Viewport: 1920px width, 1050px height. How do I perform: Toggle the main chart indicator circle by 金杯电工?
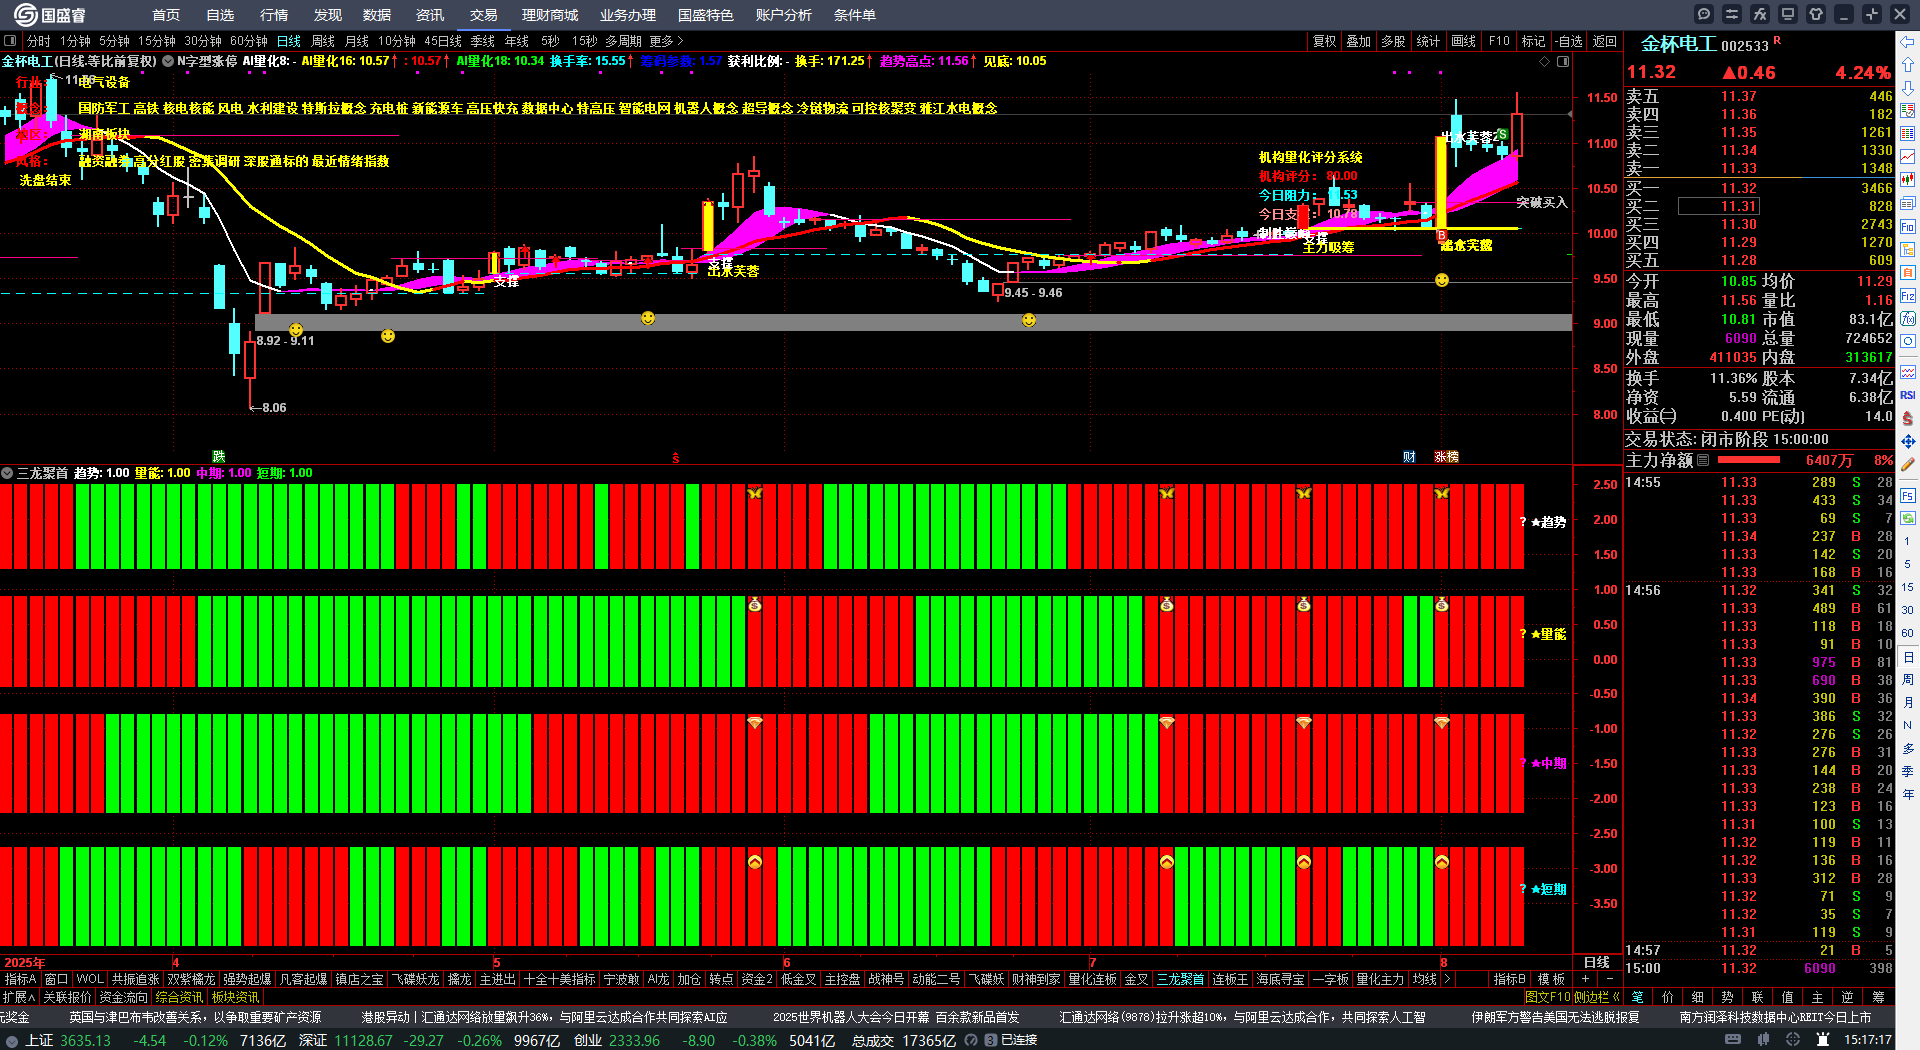[168, 61]
